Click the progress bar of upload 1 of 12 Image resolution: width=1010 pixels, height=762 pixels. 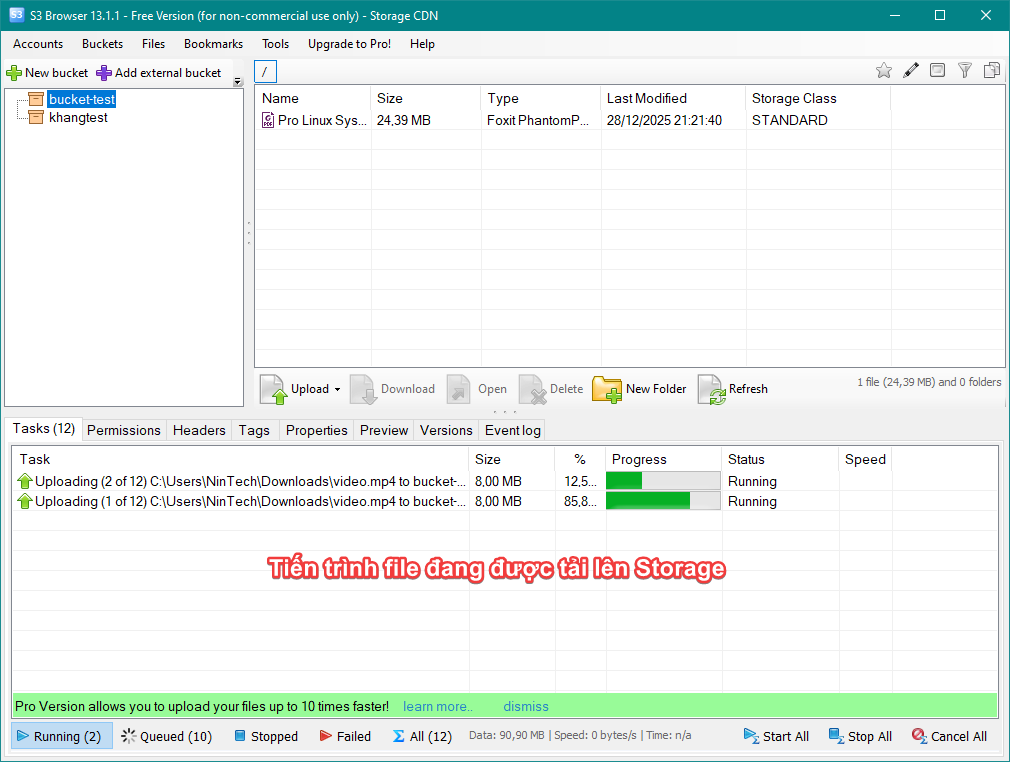pos(662,501)
